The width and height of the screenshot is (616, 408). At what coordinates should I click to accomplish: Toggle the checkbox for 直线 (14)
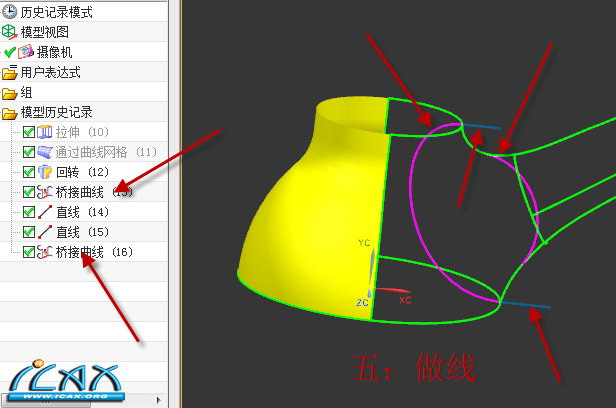click(29, 212)
